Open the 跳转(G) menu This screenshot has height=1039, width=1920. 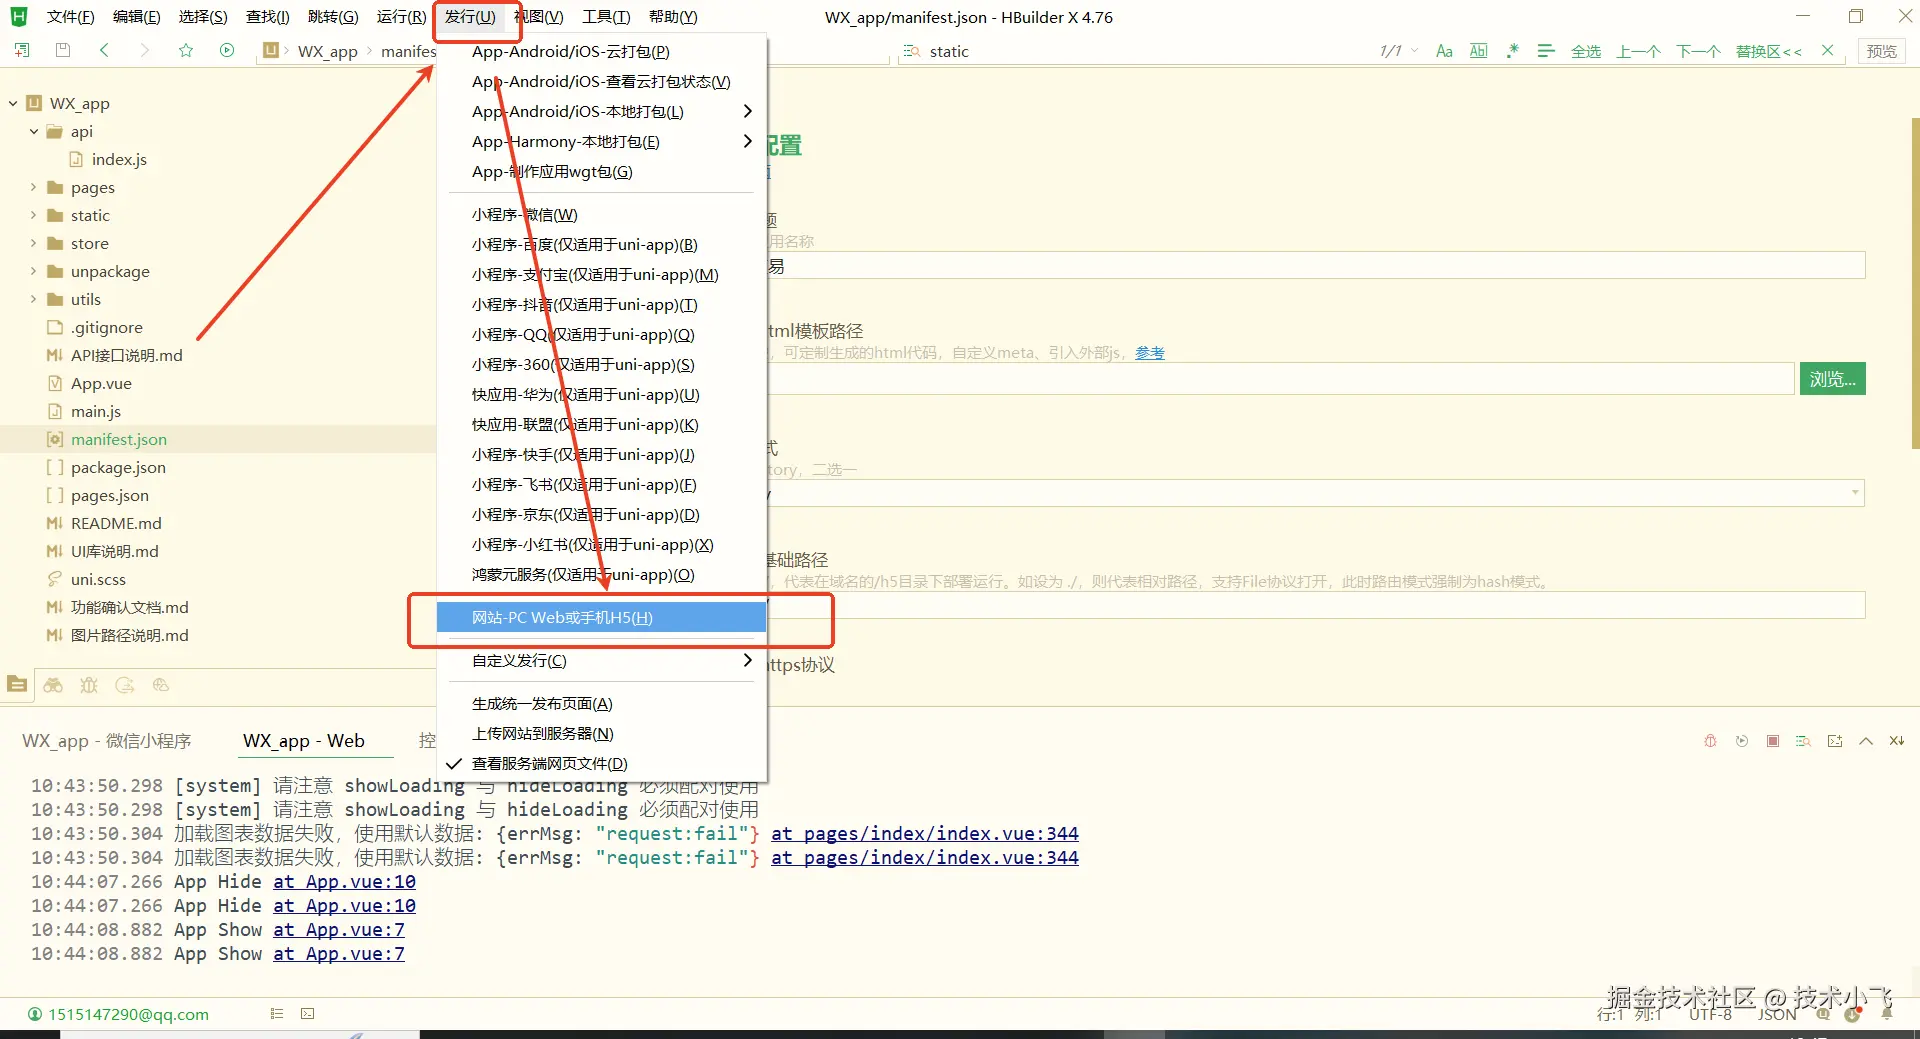coord(333,17)
